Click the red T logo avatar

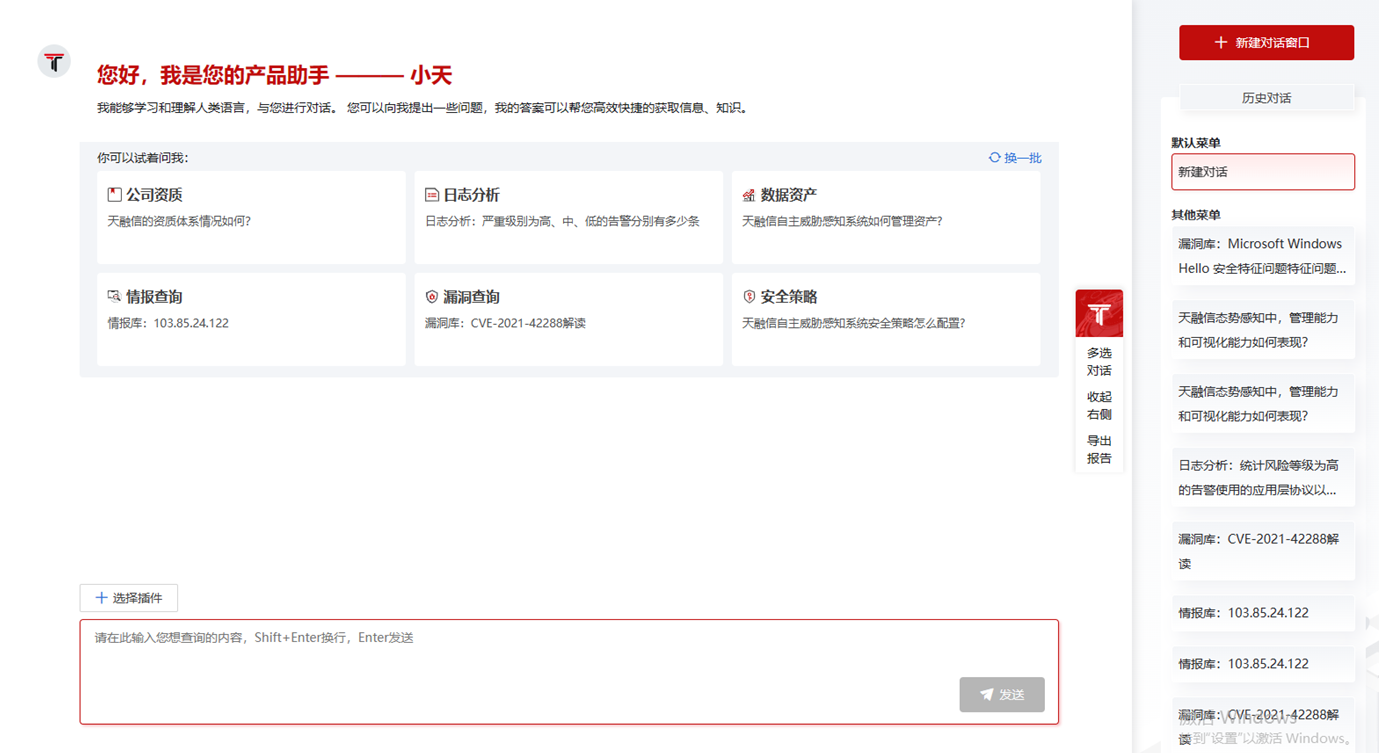click(54, 62)
